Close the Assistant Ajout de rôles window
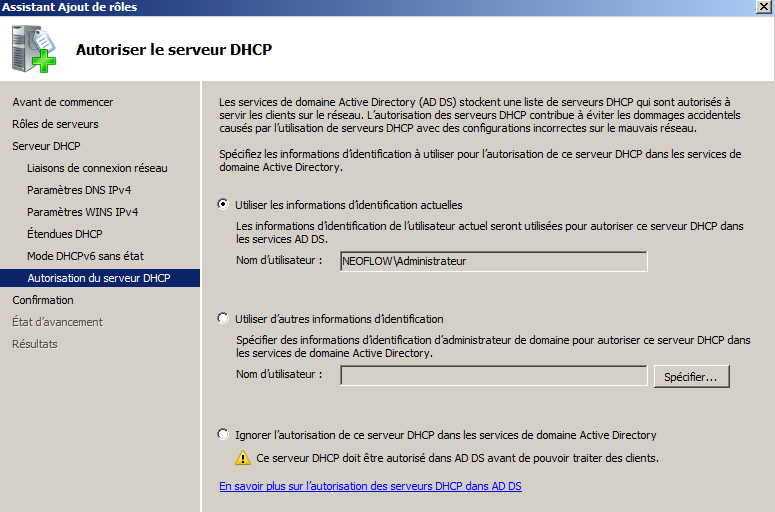The height and width of the screenshot is (512, 775). [764, 7]
